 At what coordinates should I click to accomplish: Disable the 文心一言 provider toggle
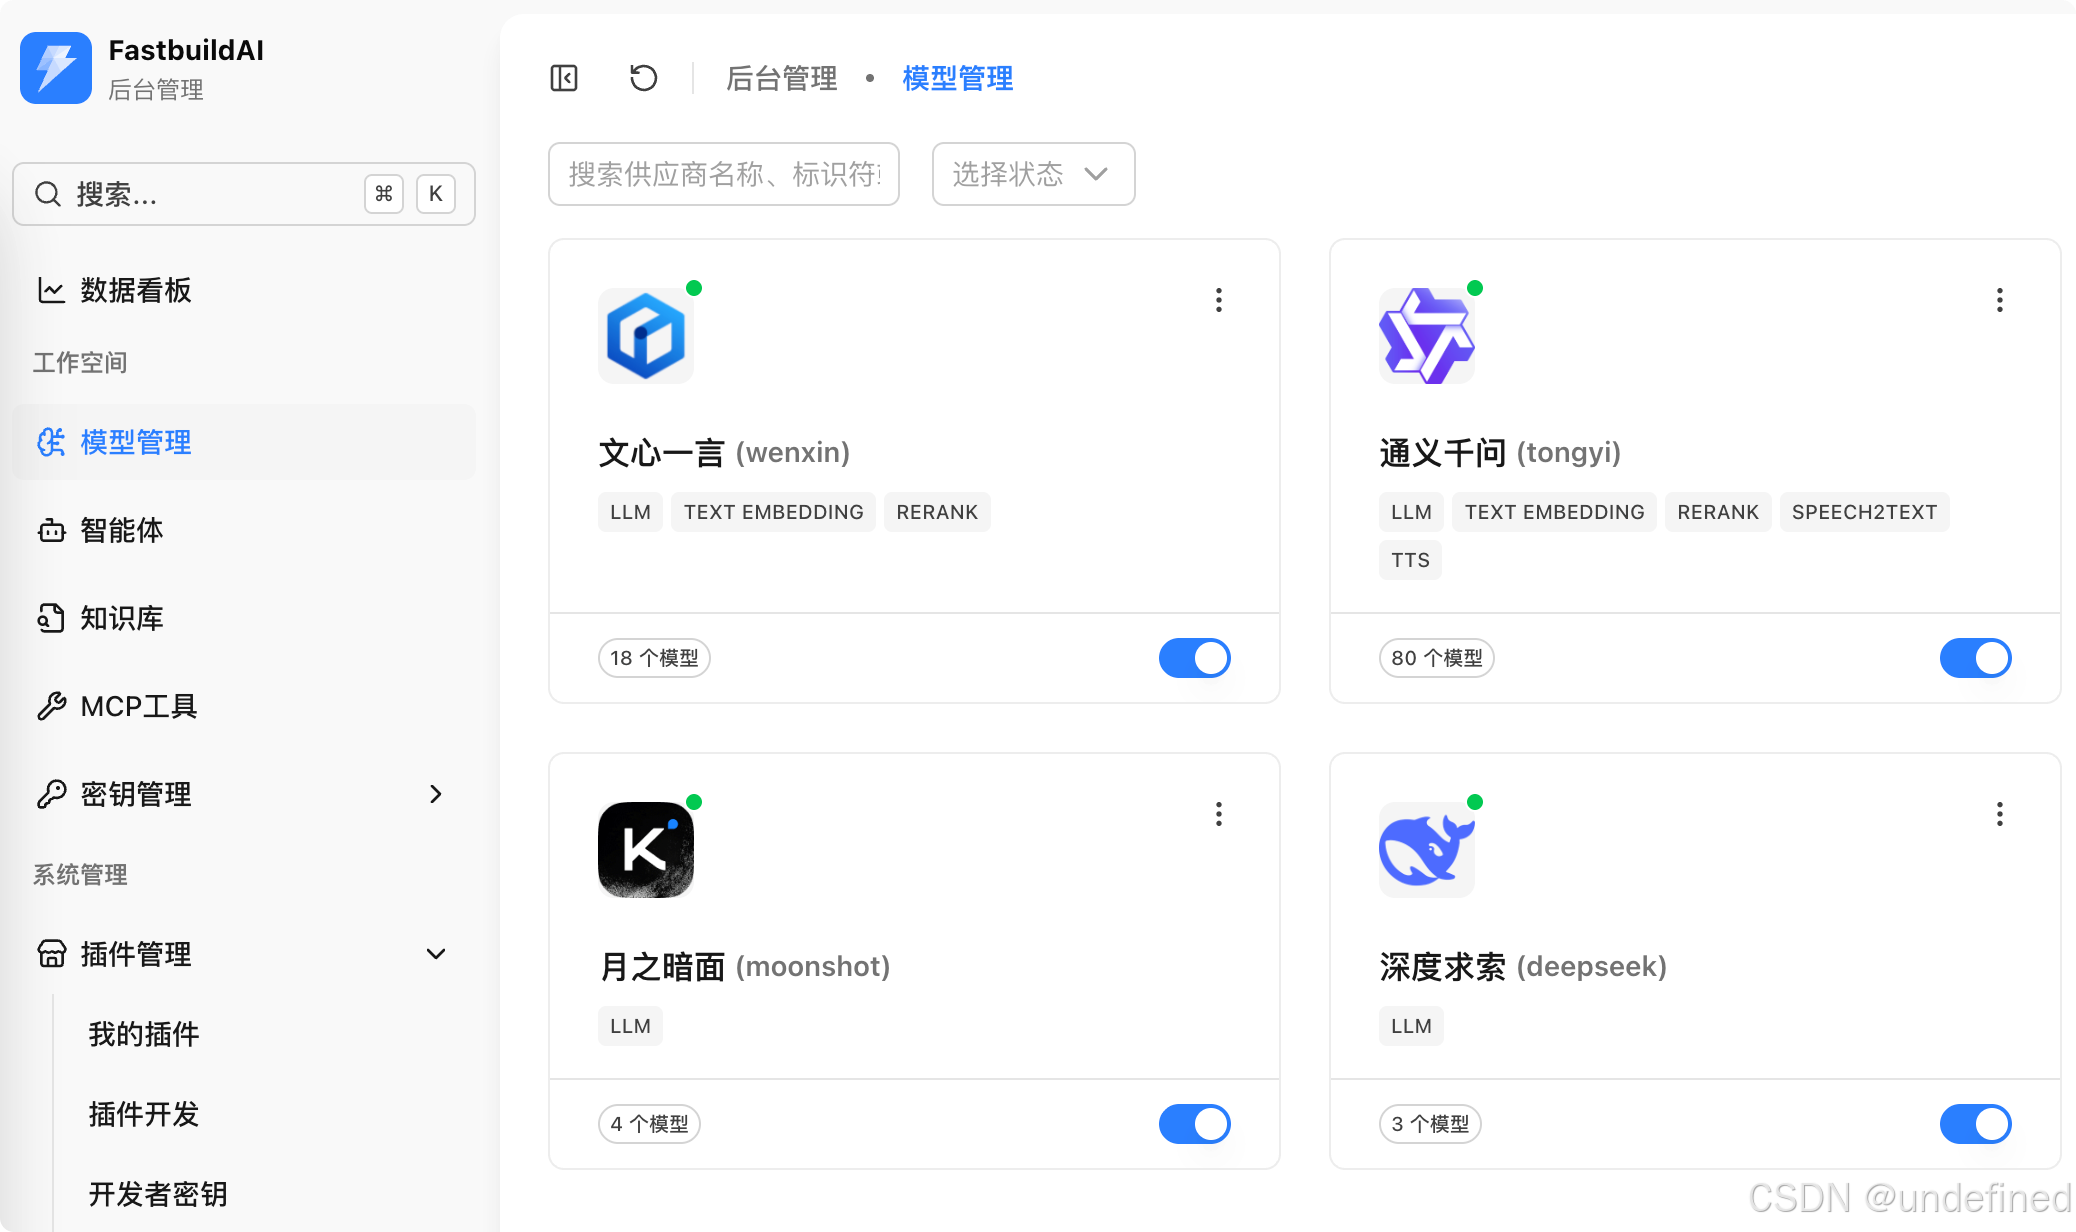tap(1194, 658)
